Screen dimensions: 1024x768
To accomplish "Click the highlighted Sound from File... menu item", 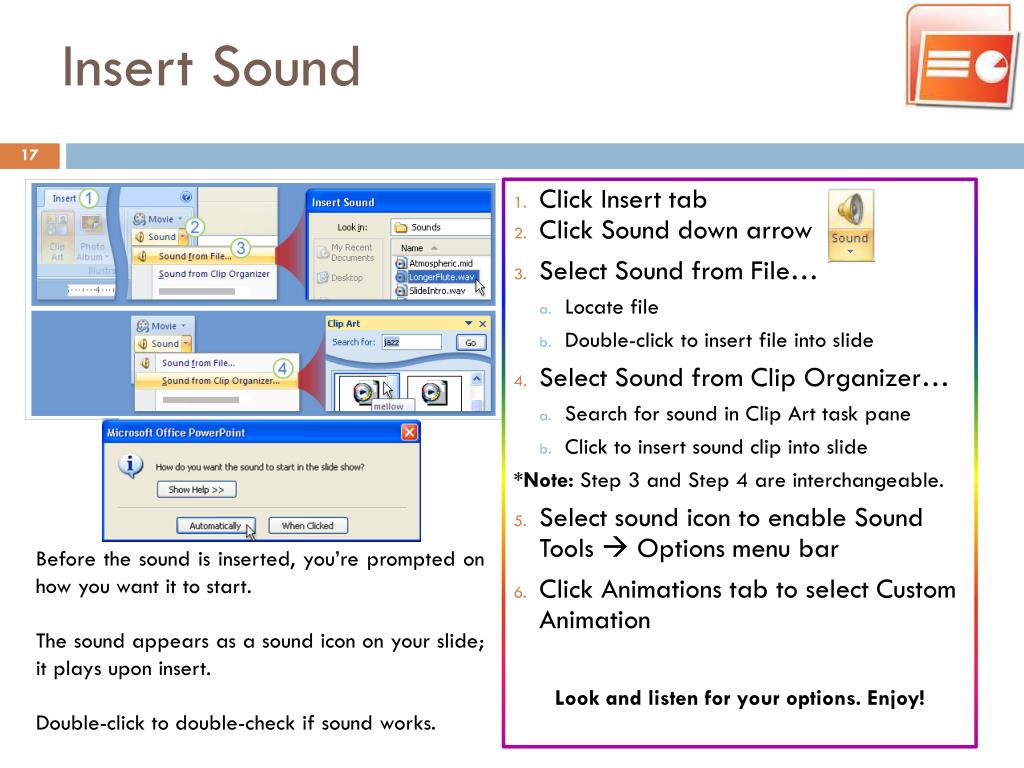I will [203, 256].
